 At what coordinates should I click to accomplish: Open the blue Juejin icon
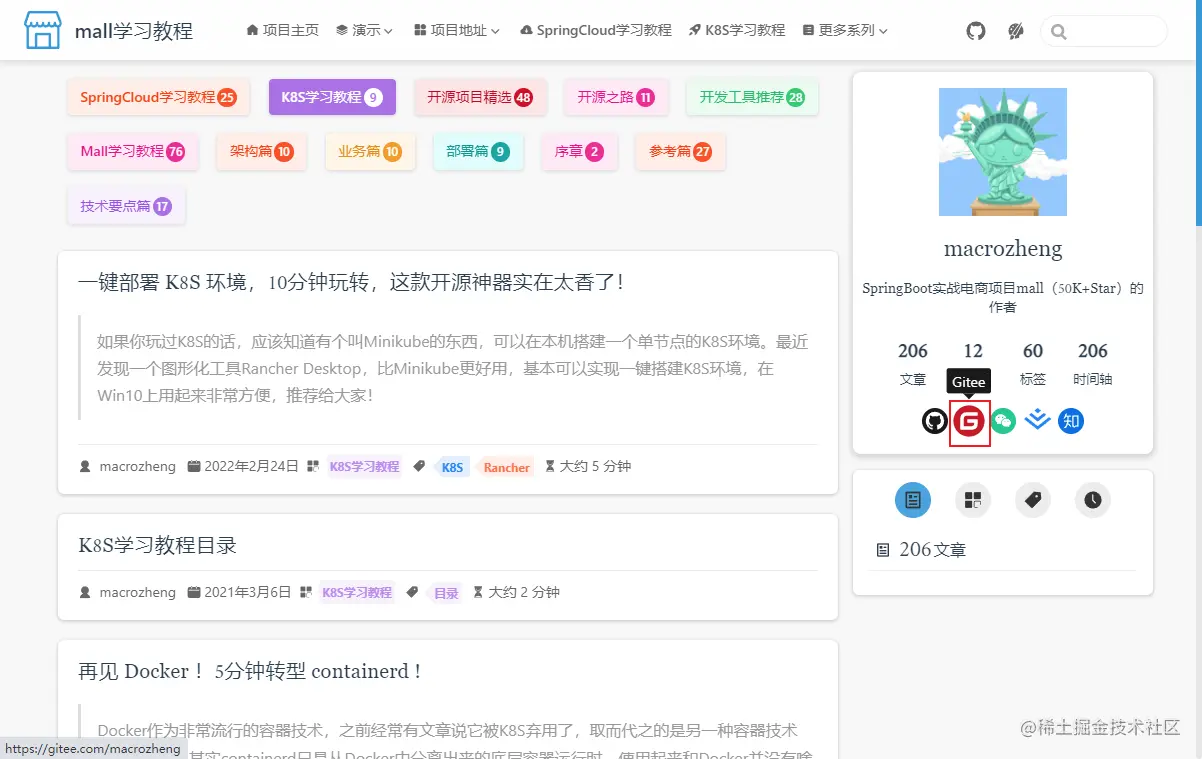pyautogui.click(x=1038, y=421)
